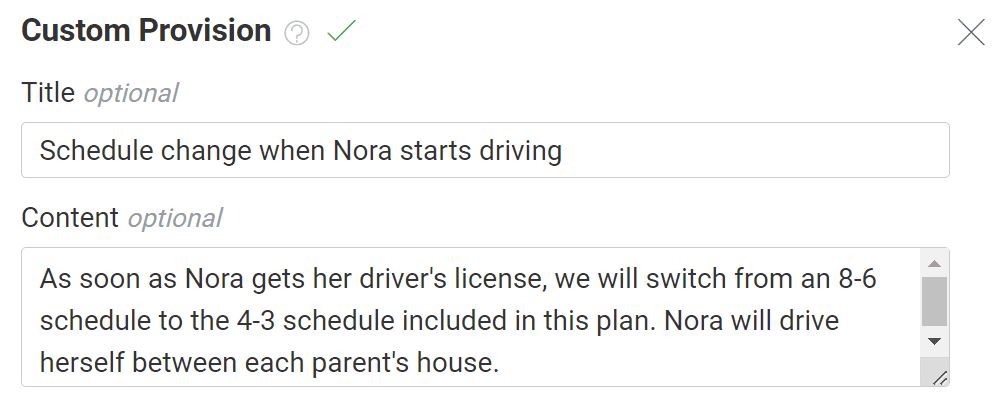Place cursor after "parent's house." in Content

pyautogui.click(x=500, y=364)
